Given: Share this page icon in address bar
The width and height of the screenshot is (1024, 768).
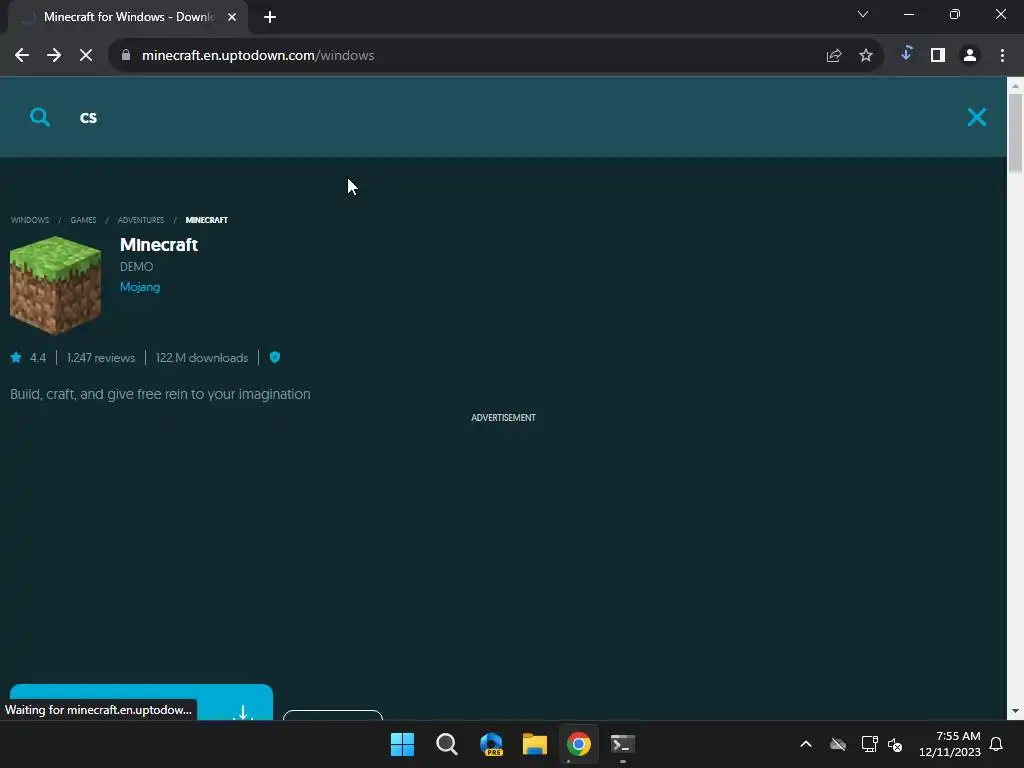Looking at the screenshot, I should click(x=834, y=56).
